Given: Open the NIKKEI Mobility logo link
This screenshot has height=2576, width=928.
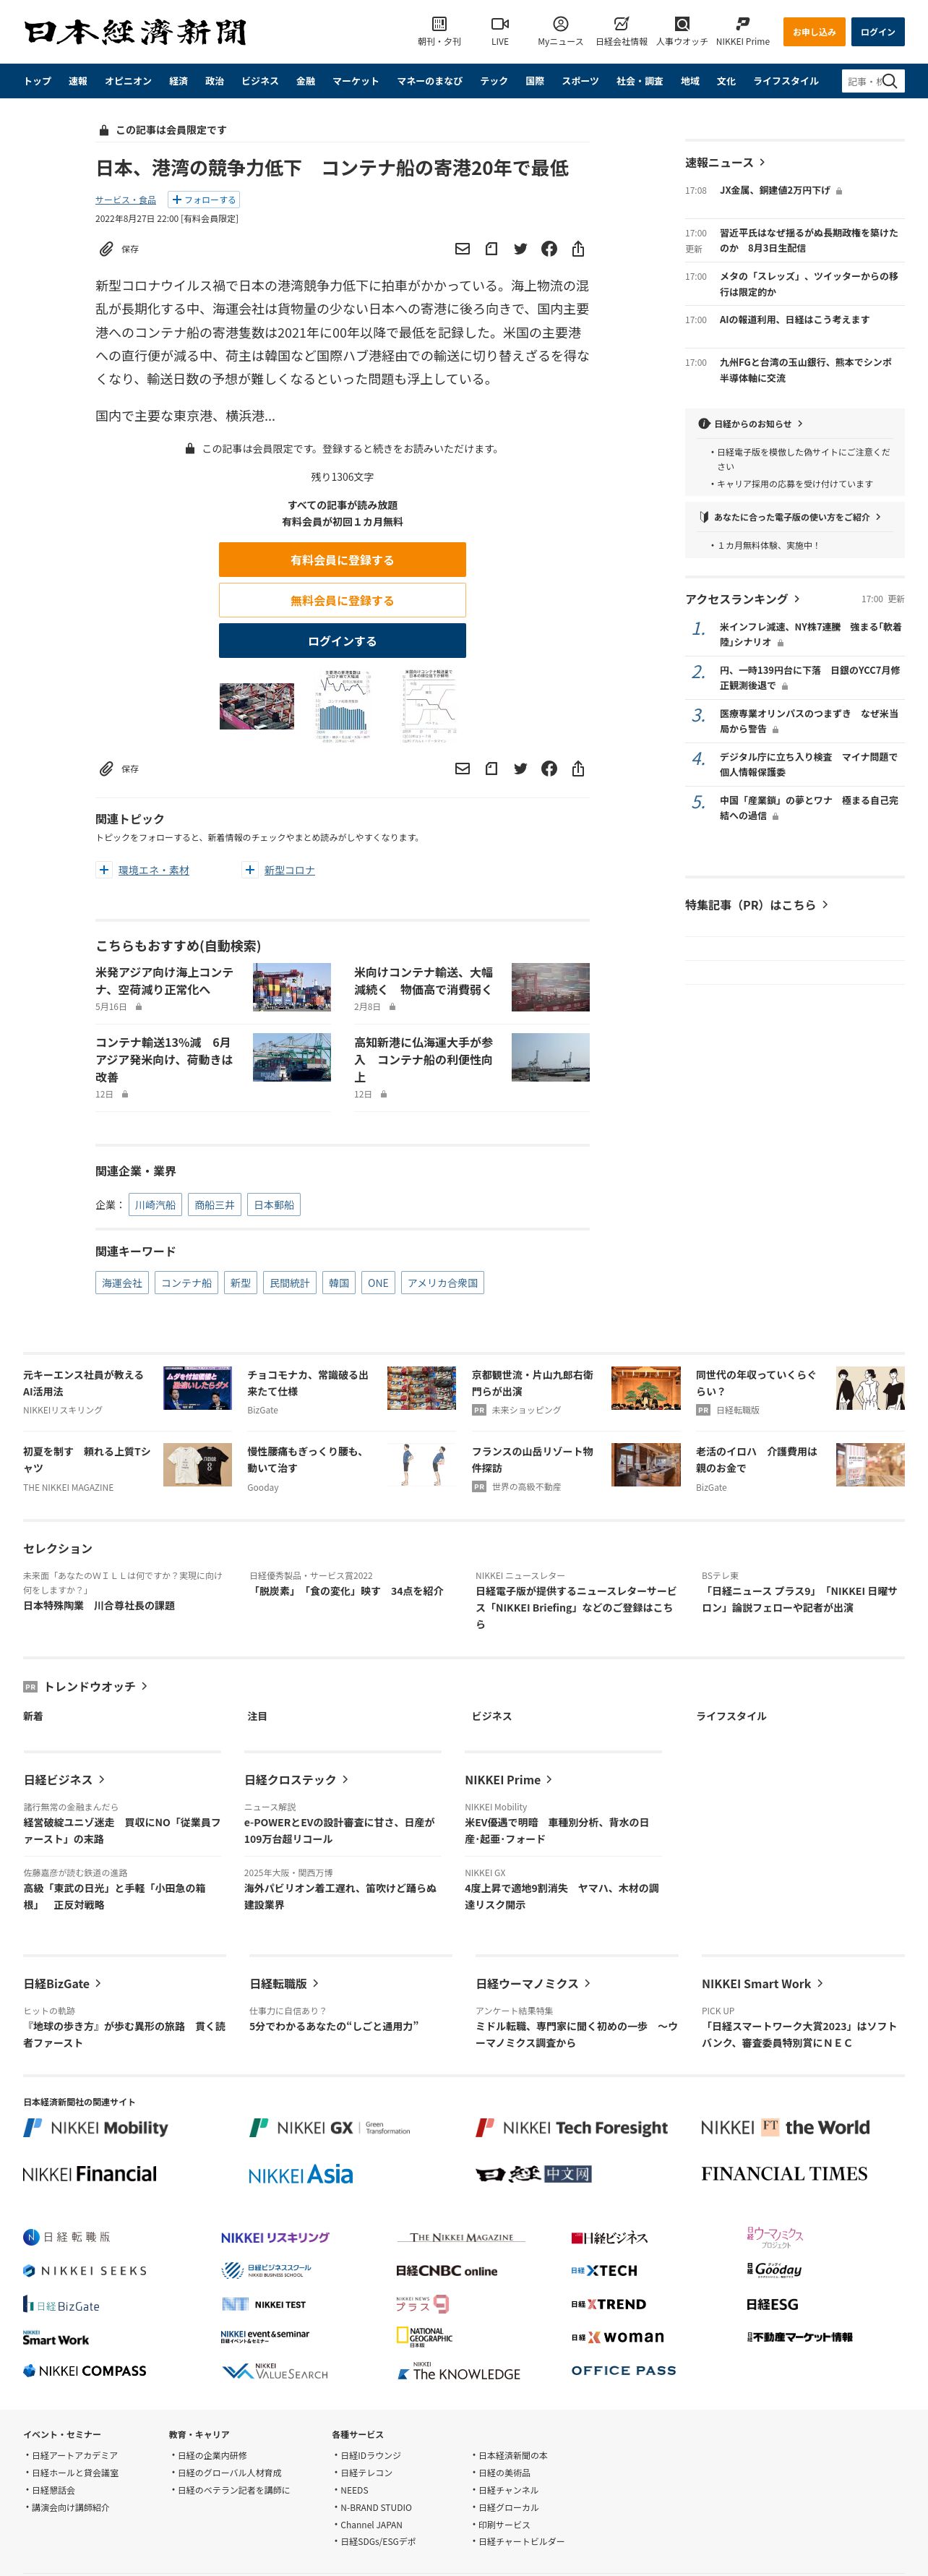Looking at the screenshot, I should tap(96, 2127).
